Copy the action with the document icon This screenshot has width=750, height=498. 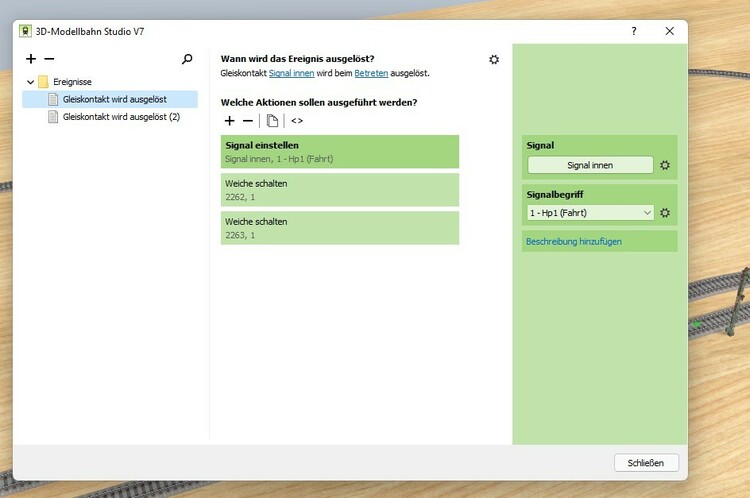point(272,121)
